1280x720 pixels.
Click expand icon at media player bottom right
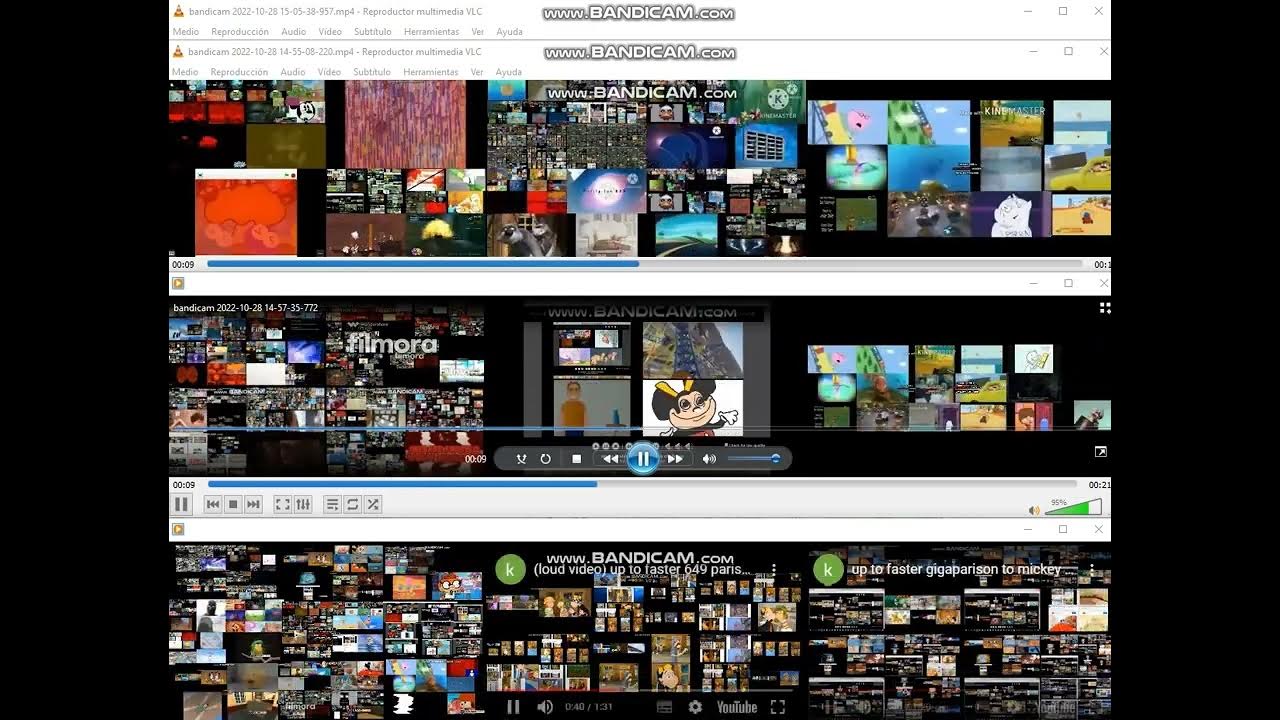point(1101,452)
